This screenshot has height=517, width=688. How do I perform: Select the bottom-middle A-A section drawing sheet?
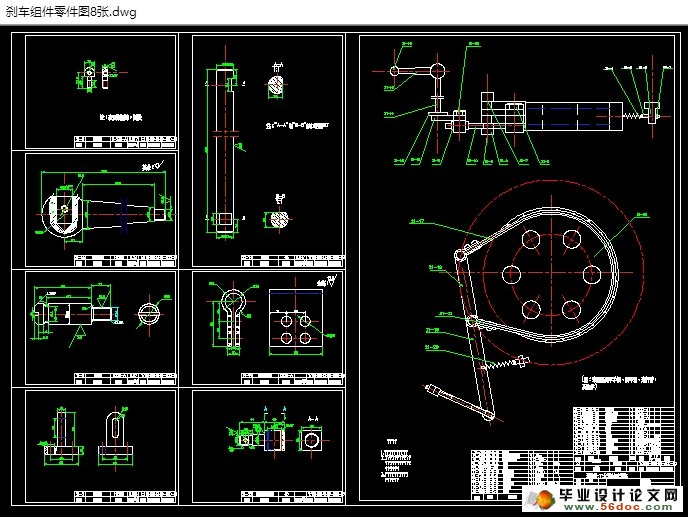pyautogui.click(x=266, y=444)
